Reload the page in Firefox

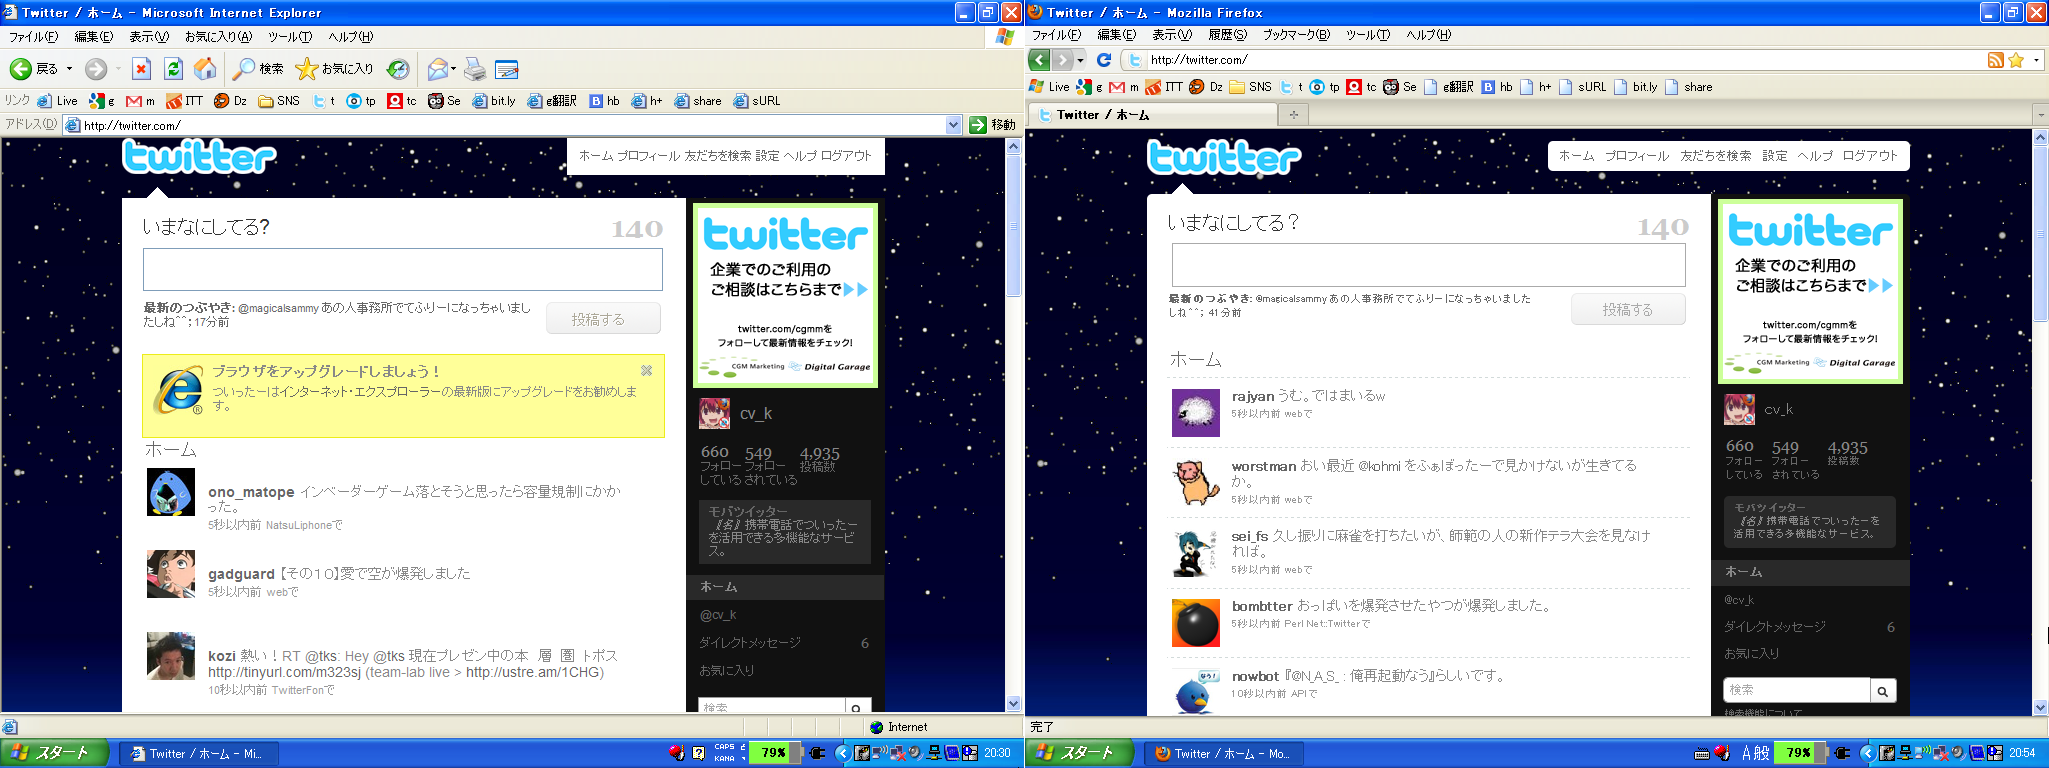pos(1104,60)
